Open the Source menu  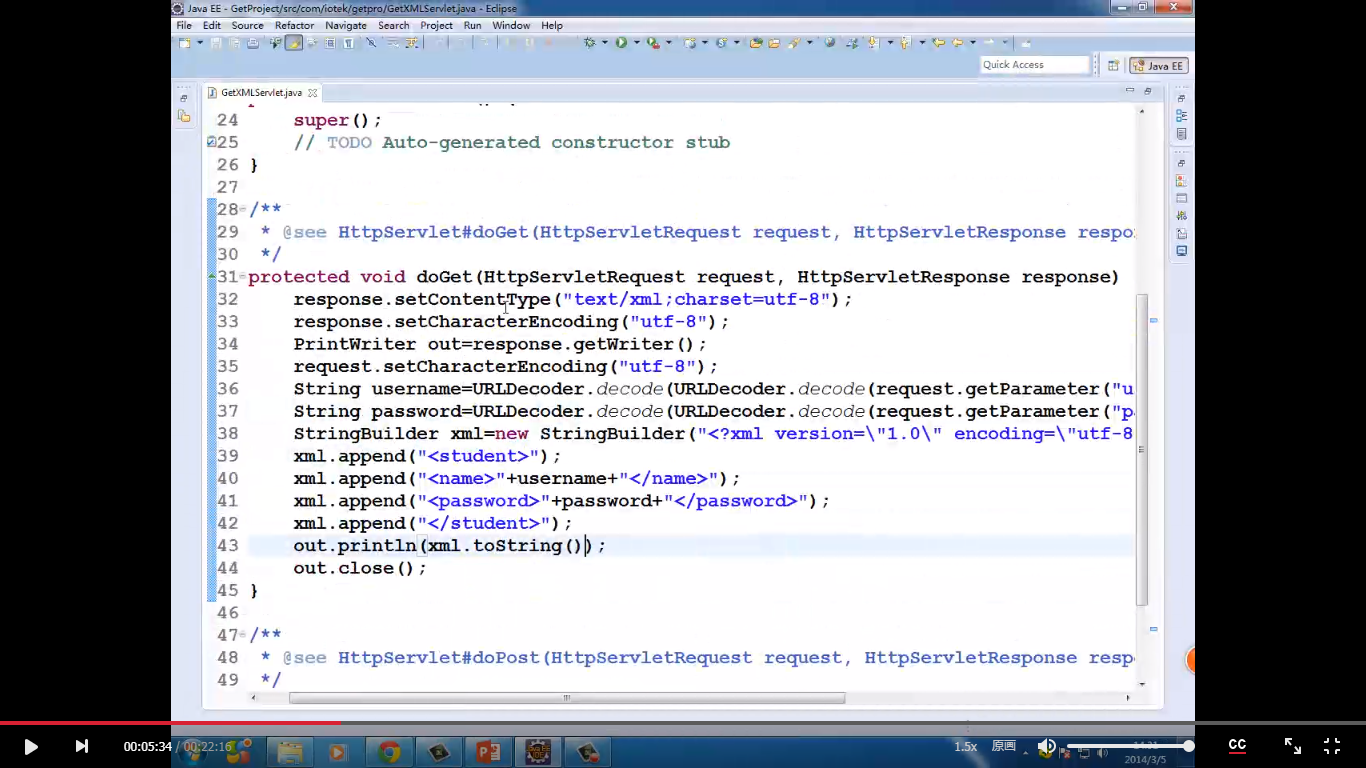point(247,25)
